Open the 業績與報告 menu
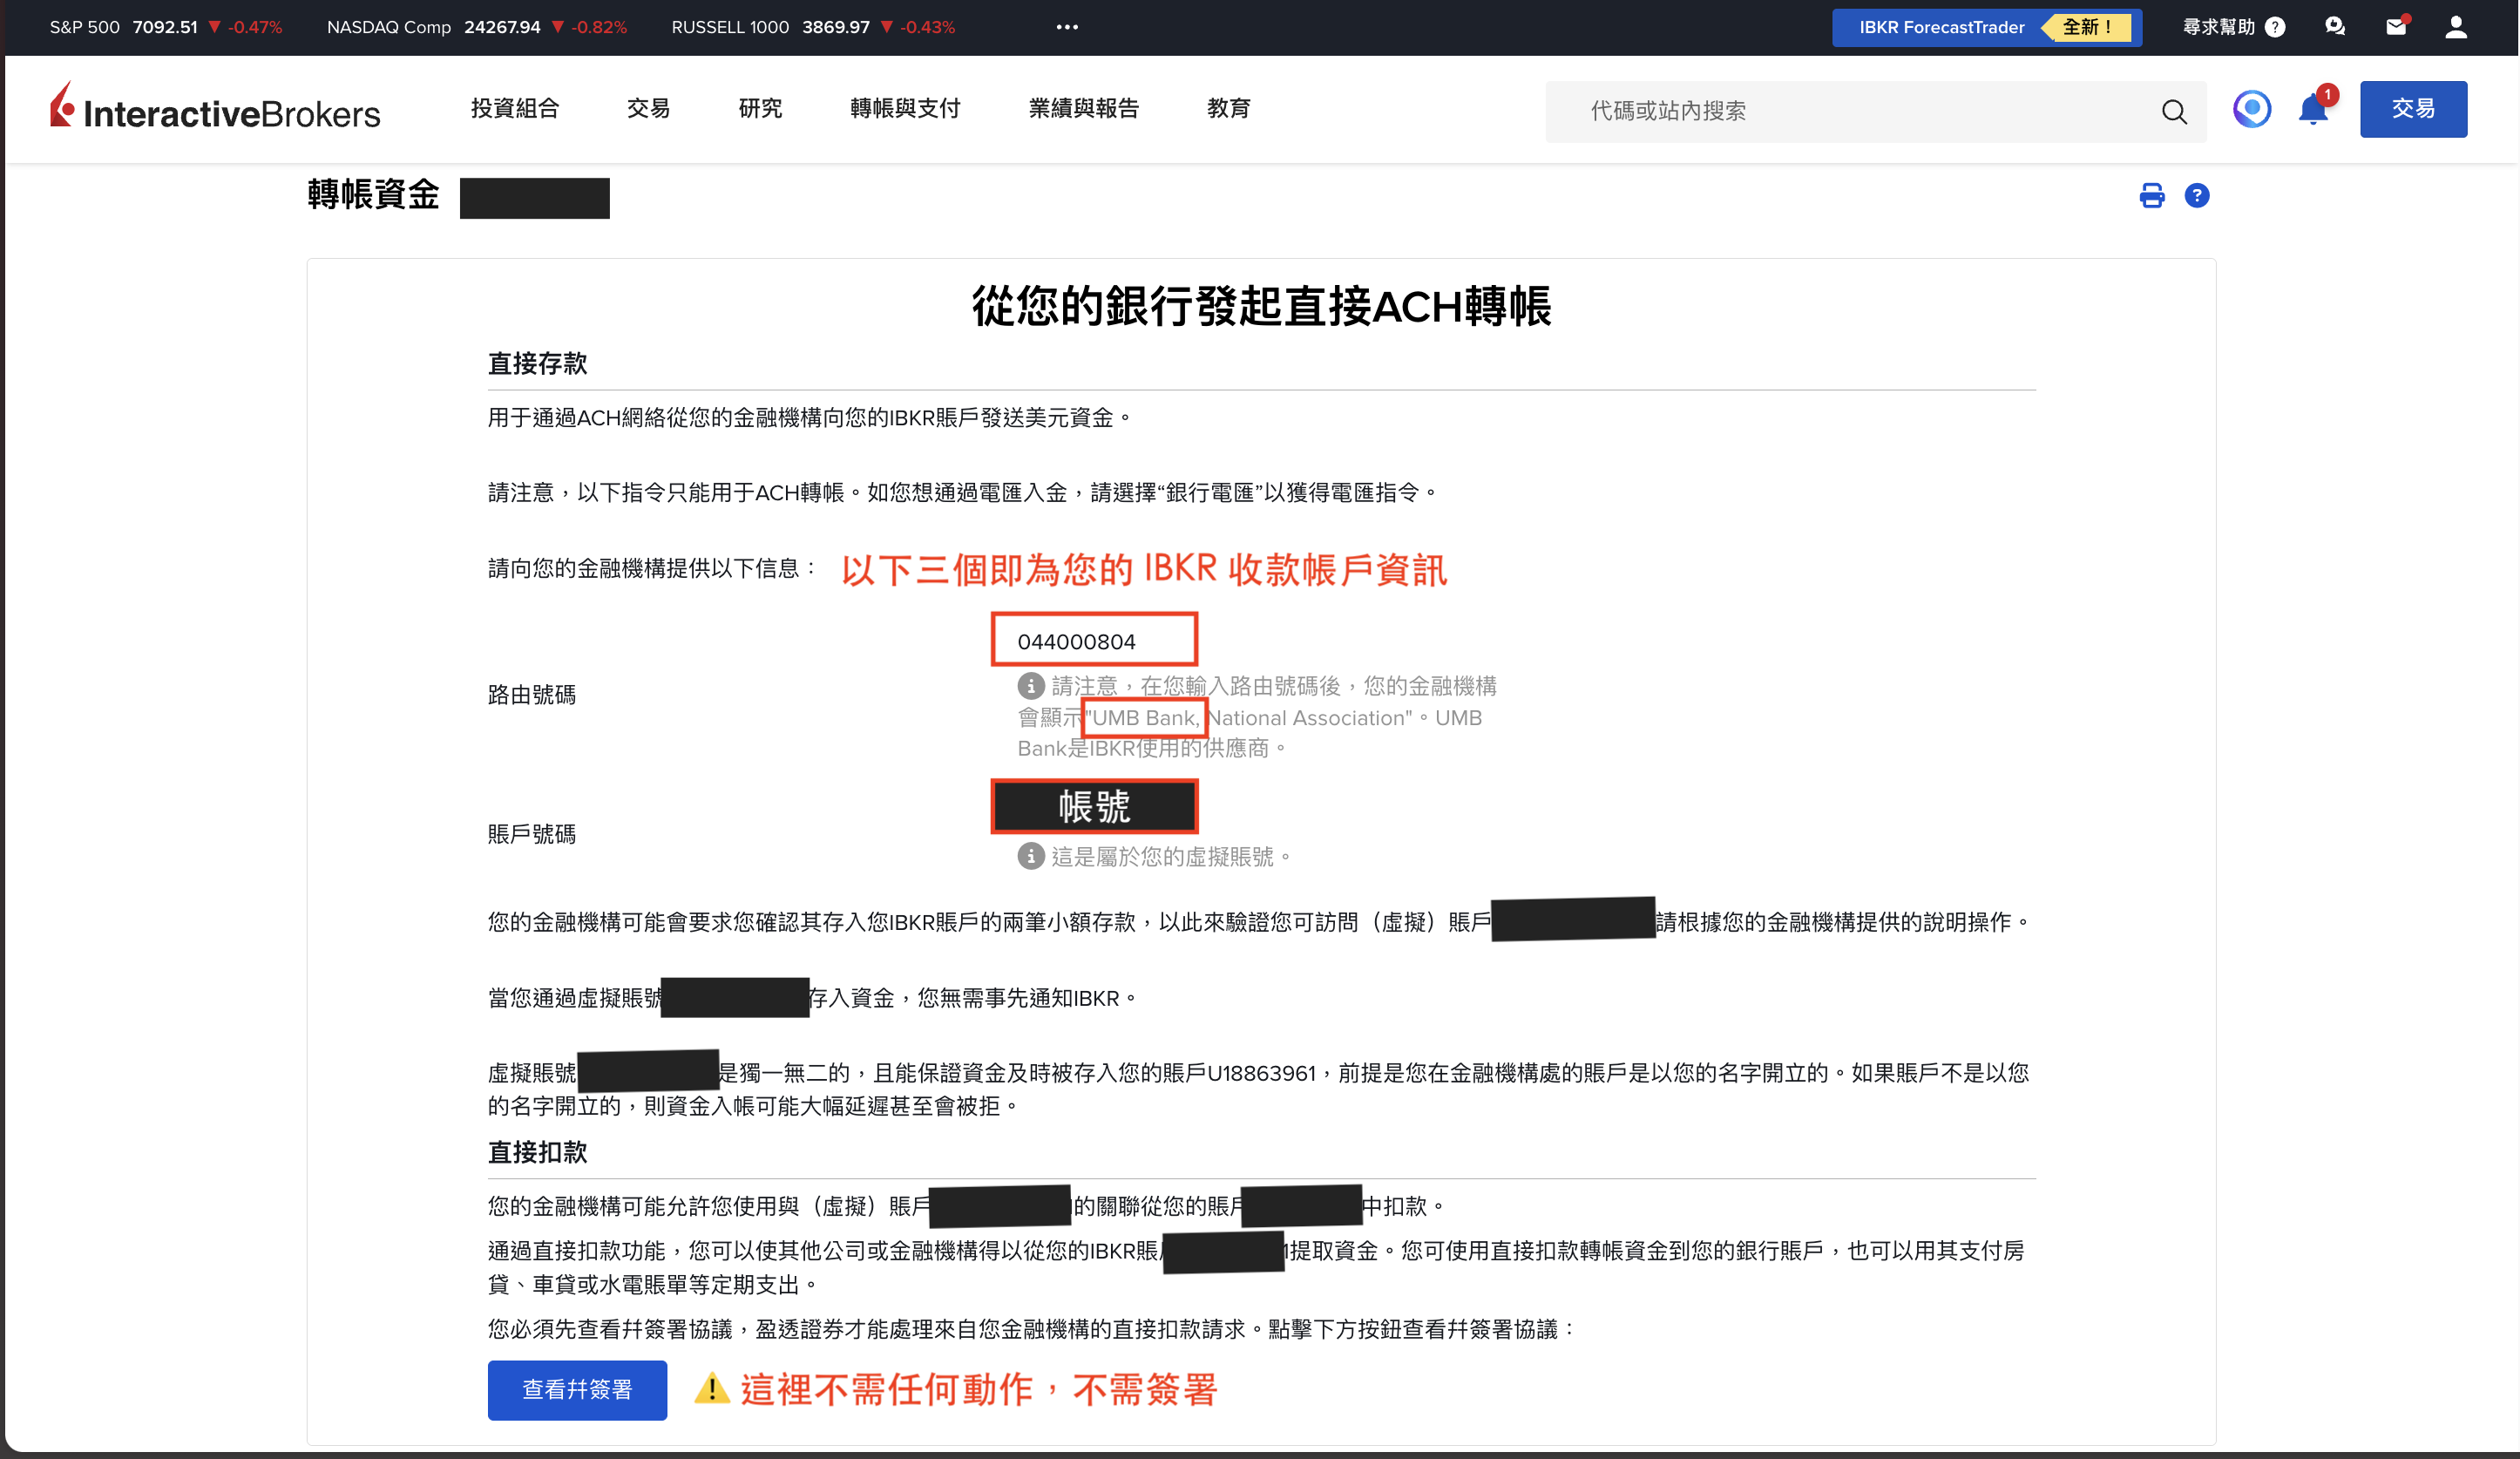Image resolution: width=2520 pixels, height=1459 pixels. pyautogui.click(x=1083, y=108)
